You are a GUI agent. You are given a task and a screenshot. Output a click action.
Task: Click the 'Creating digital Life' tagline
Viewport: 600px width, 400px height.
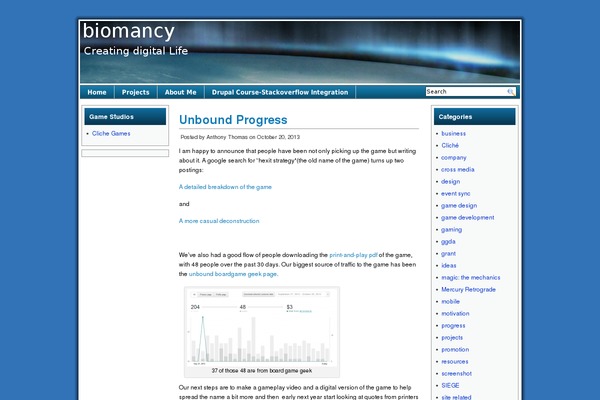tap(136, 51)
